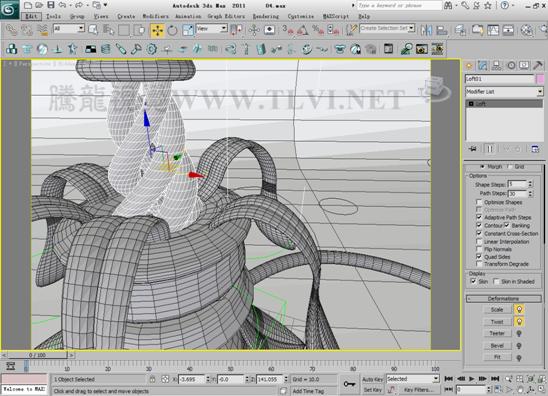Open the Modifier List dropdown
Image resolution: width=548 pixels, height=396 pixels.
[504, 92]
